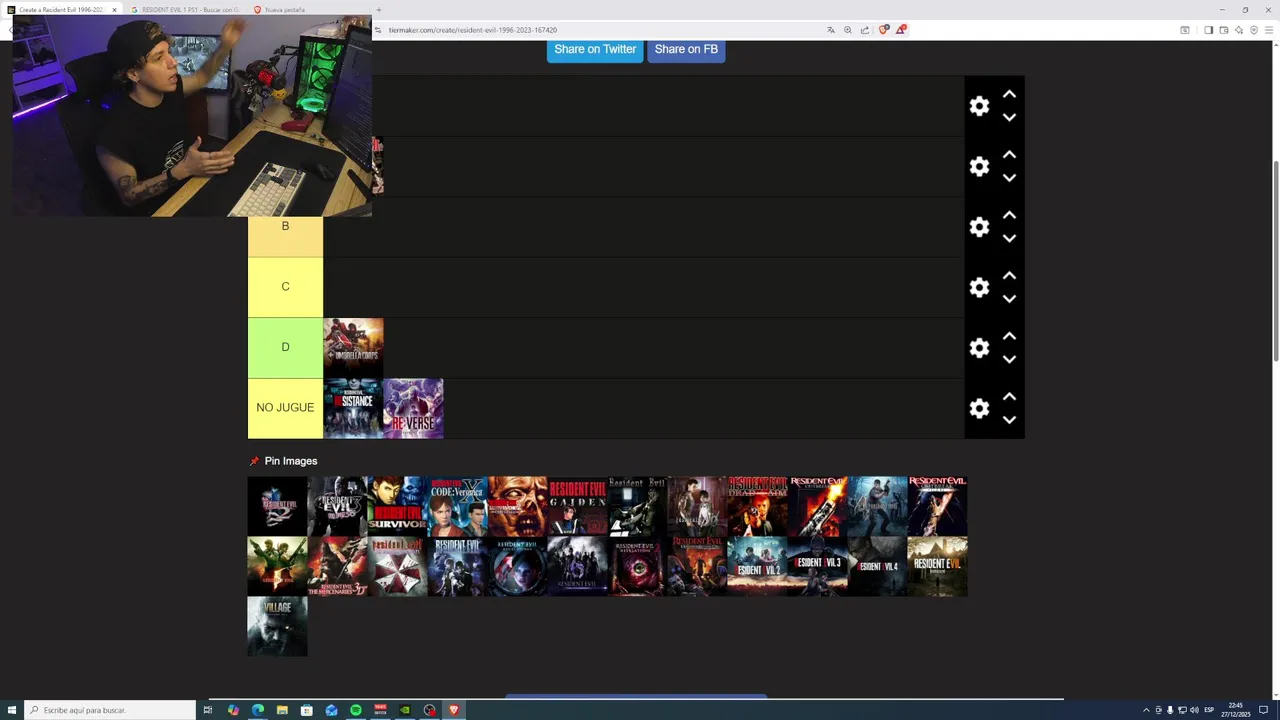Select Umbrella Corps cover in D tier

point(353,348)
